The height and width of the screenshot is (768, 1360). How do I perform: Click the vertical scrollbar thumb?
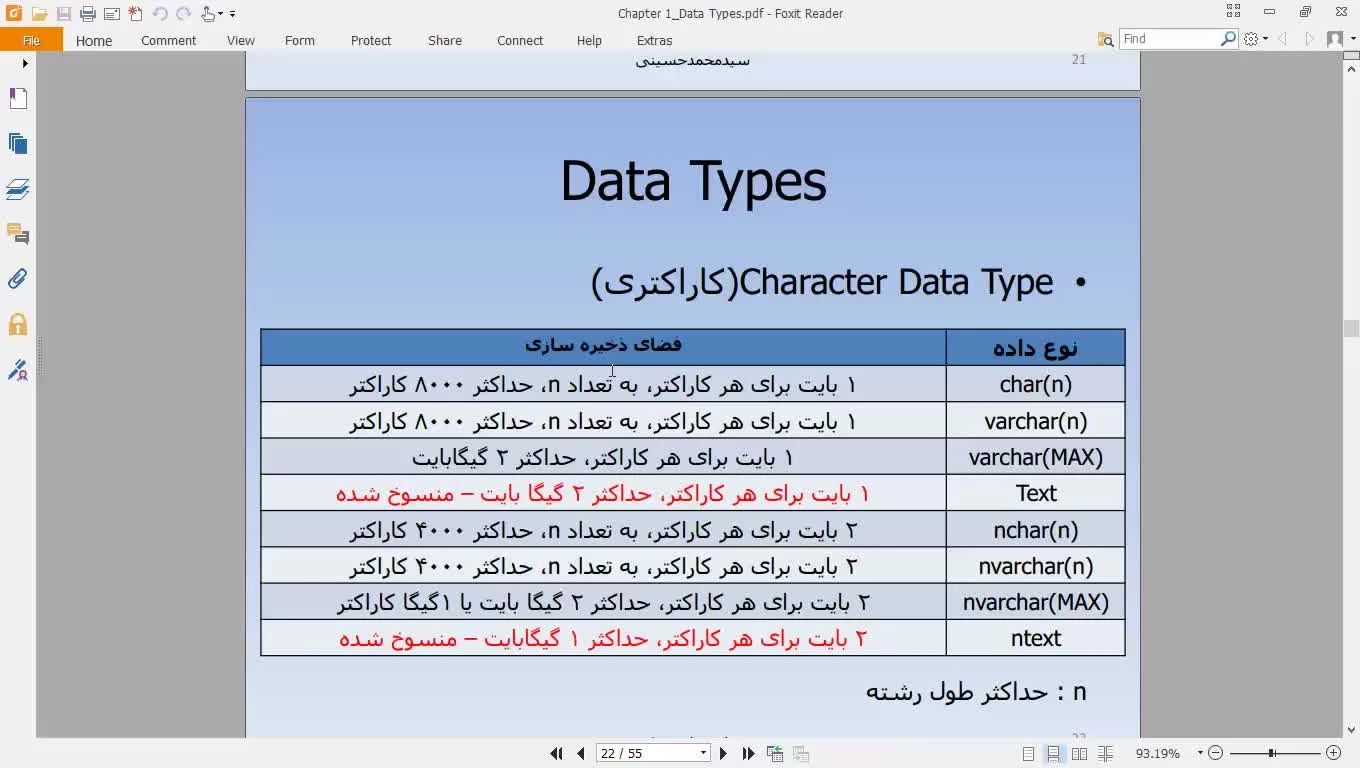pyautogui.click(x=1351, y=329)
